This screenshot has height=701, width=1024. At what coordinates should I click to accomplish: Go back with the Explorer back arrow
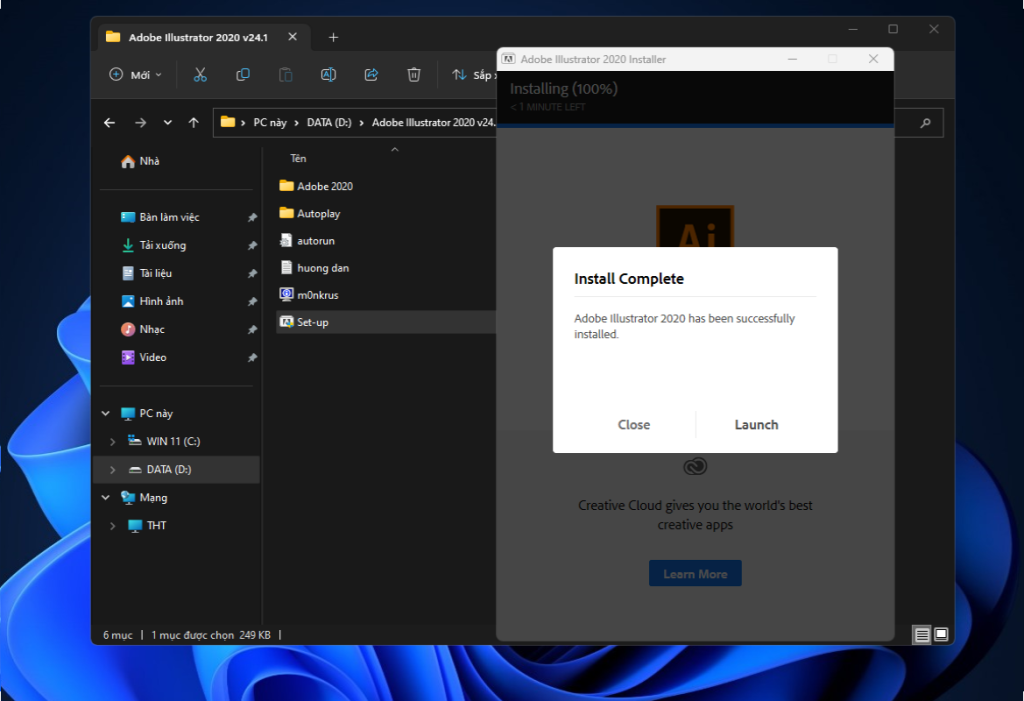tap(110, 123)
